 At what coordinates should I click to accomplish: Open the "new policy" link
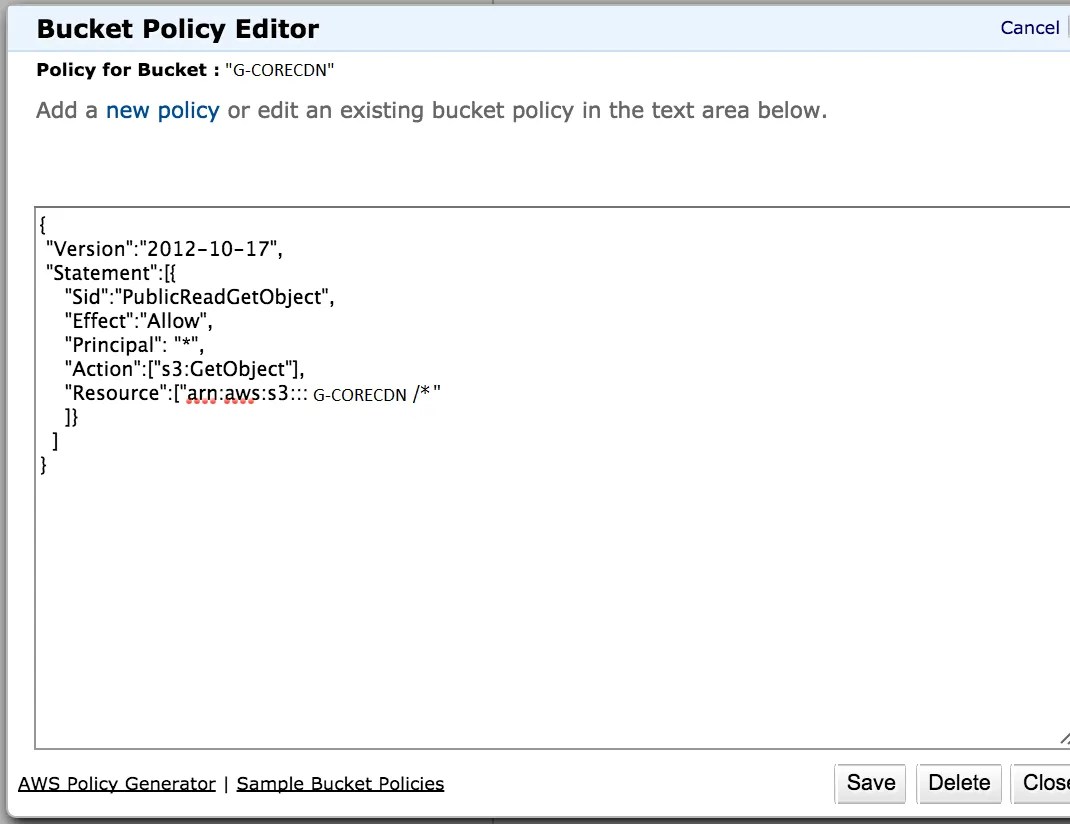point(162,110)
